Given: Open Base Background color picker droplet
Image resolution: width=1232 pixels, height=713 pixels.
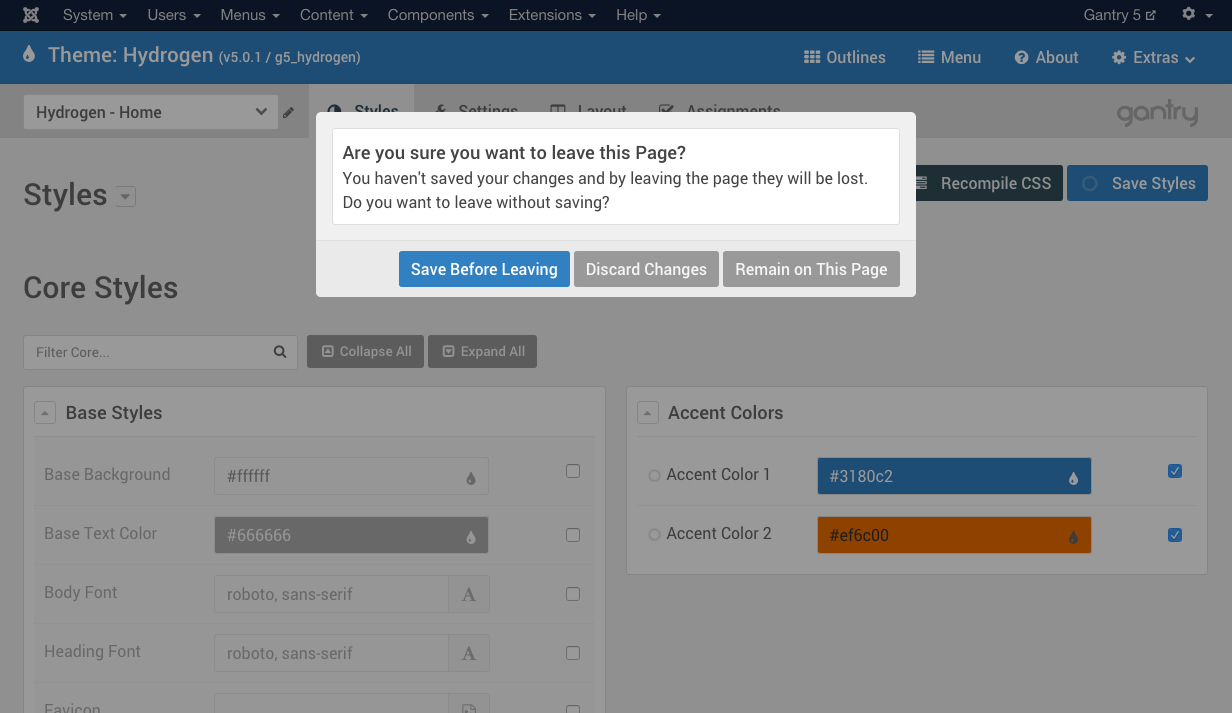Looking at the screenshot, I should pyautogui.click(x=471, y=478).
